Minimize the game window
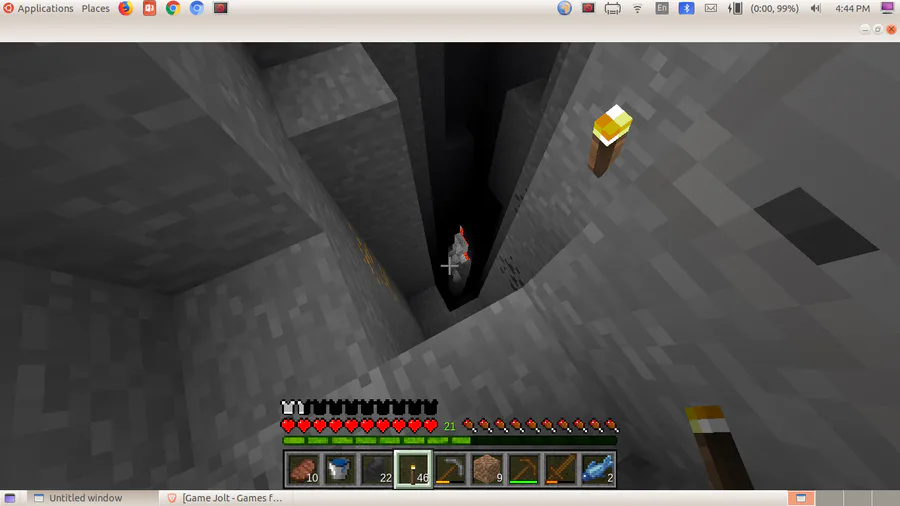The width and height of the screenshot is (900, 506). tap(864, 29)
